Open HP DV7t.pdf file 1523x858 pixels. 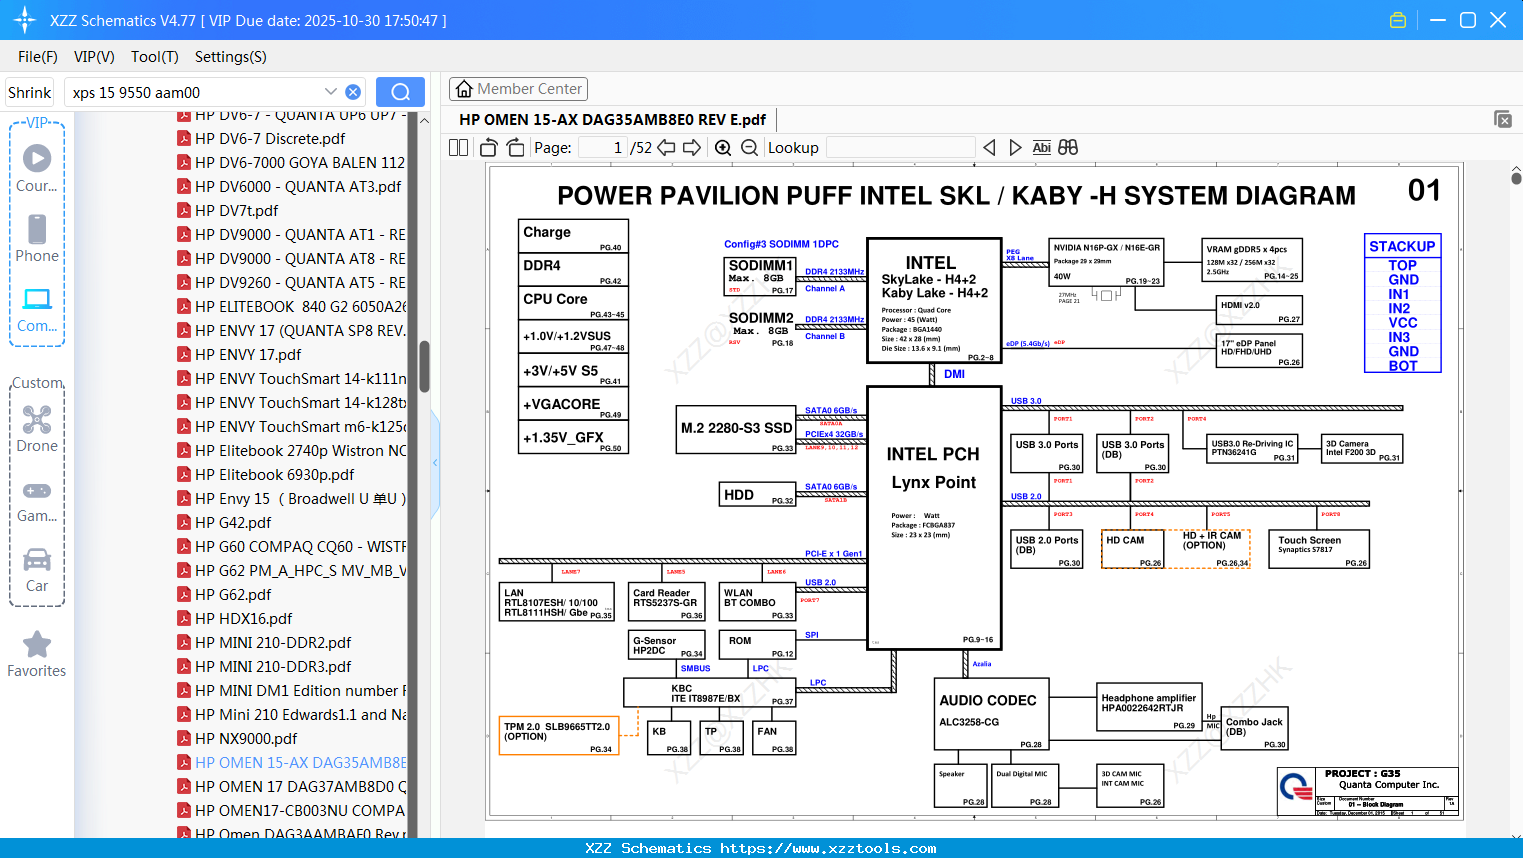pos(236,211)
